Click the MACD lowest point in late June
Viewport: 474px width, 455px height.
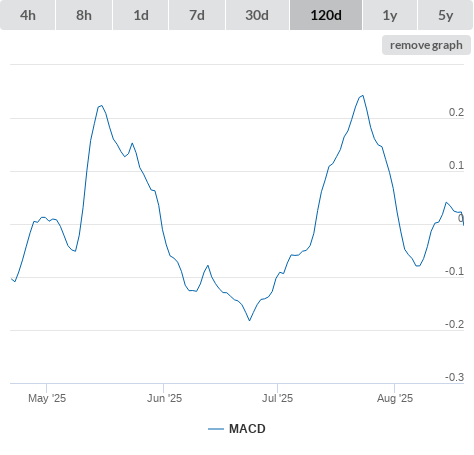(249, 320)
